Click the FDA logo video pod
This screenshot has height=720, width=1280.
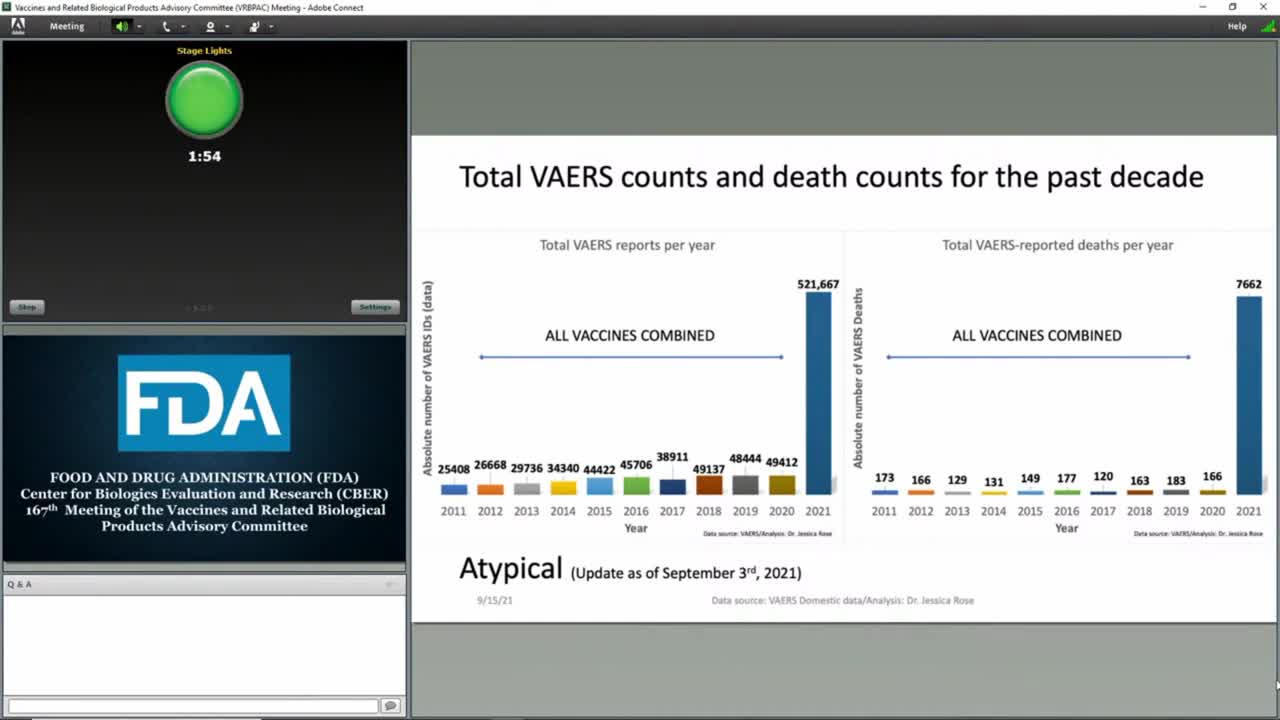coord(204,447)
